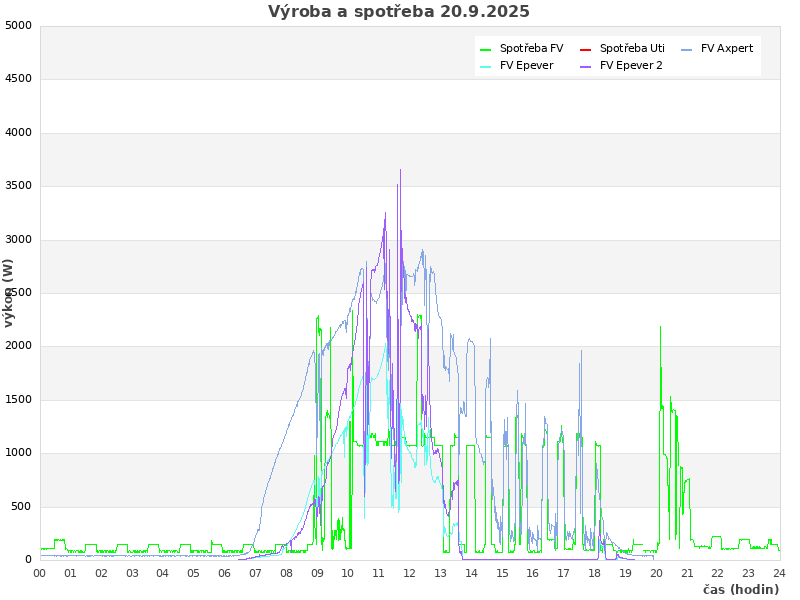
Task: Click the tallest purple FV Epever 2 peak
Action: click(x=400, y=171)
